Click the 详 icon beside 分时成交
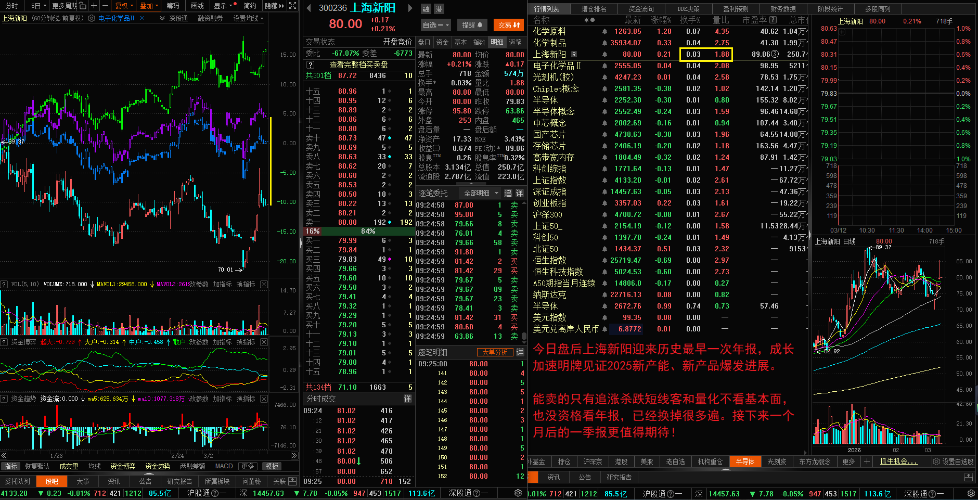Viewport: 978px width, 500px height. (x=407, y=398)
